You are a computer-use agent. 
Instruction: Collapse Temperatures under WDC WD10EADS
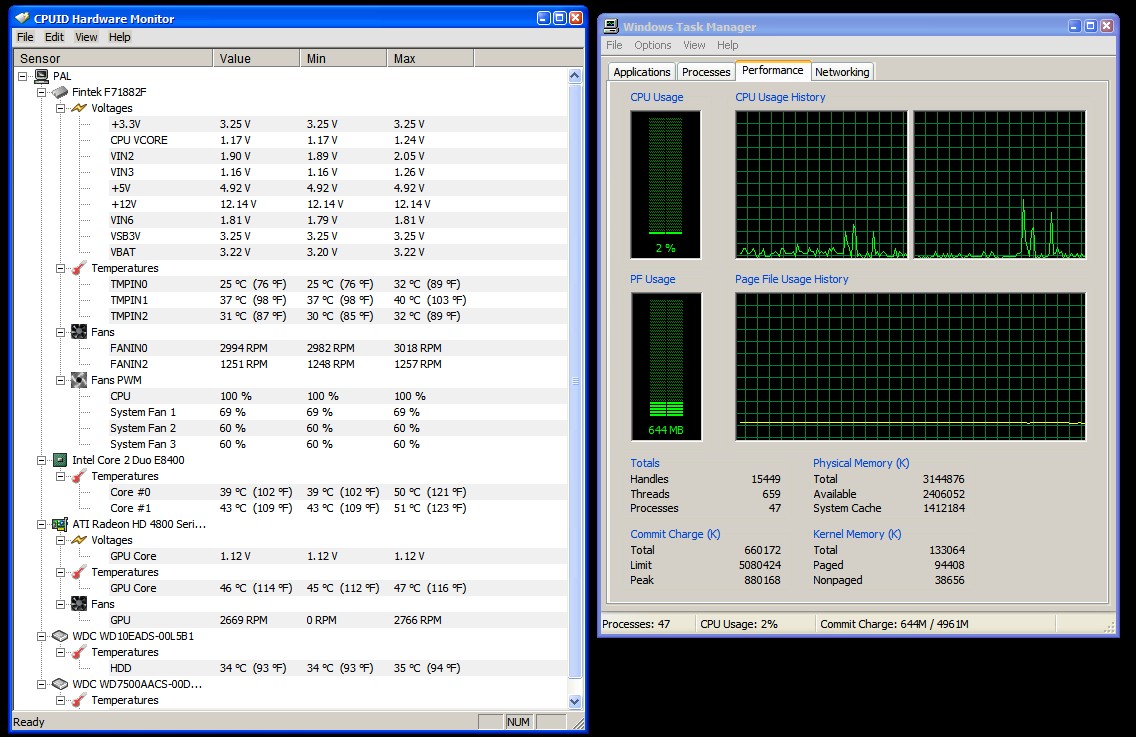60,652
